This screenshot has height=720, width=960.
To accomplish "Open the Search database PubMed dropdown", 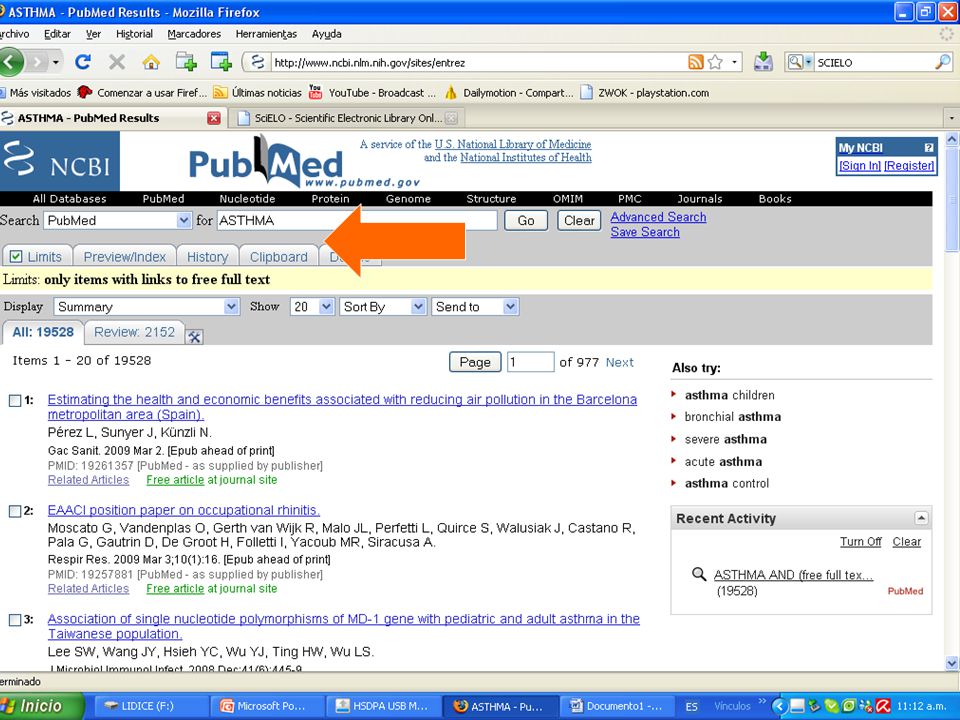I will (117, 220).
